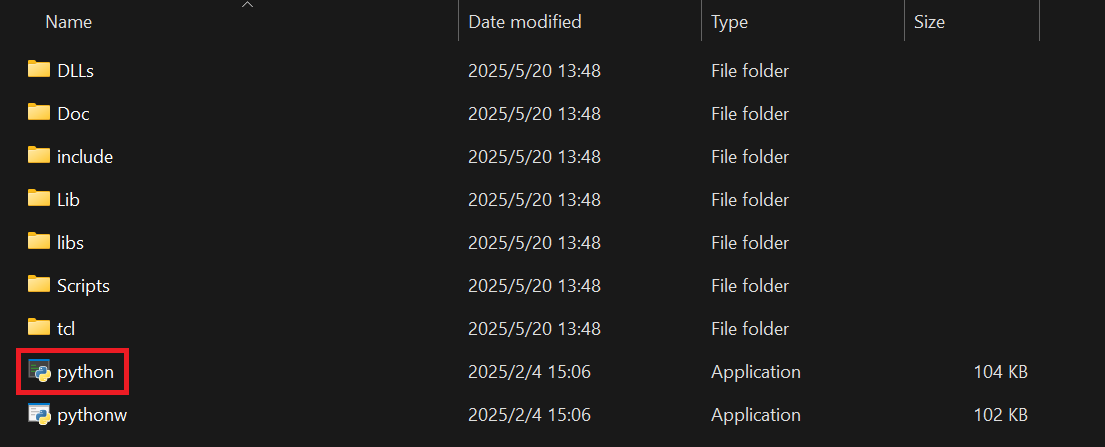Click the tcl folder icon
Image resolution: width=1105 pixels, height=447 pixels.
click(x=39, y=328)
